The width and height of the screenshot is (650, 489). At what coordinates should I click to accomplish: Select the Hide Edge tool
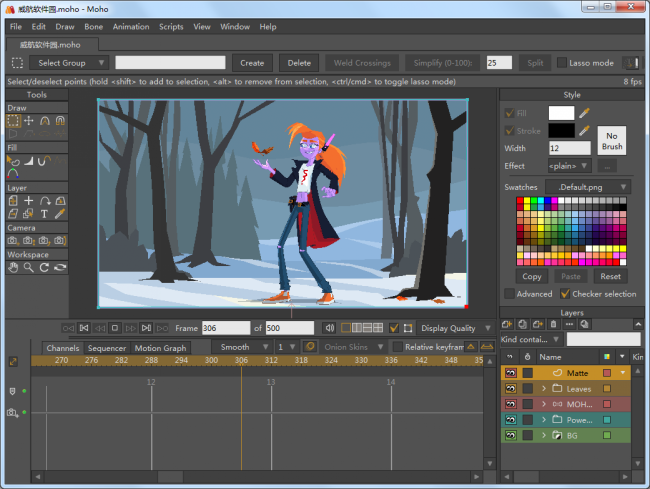coord(45,161)
